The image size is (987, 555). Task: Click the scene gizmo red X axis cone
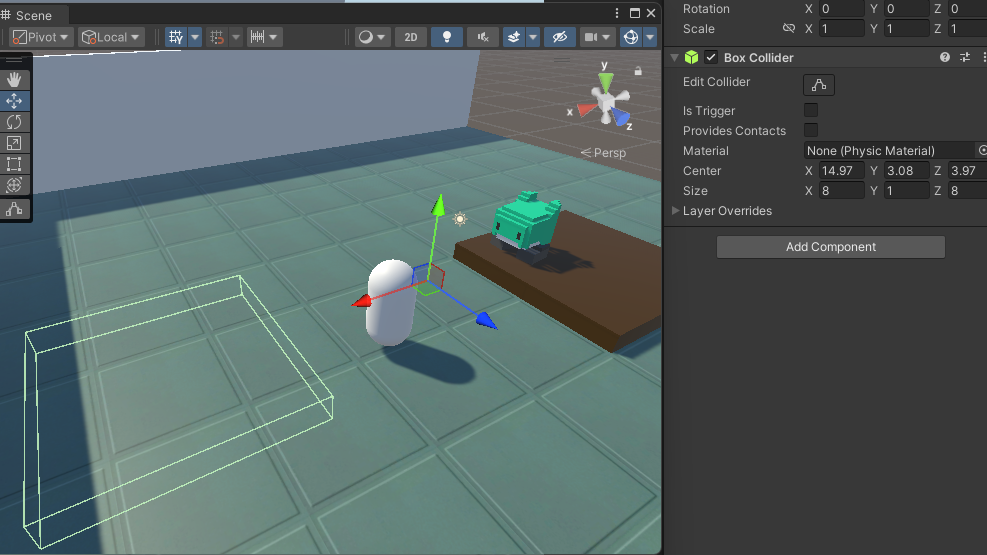pyautogui.click(x=586, y=109)
